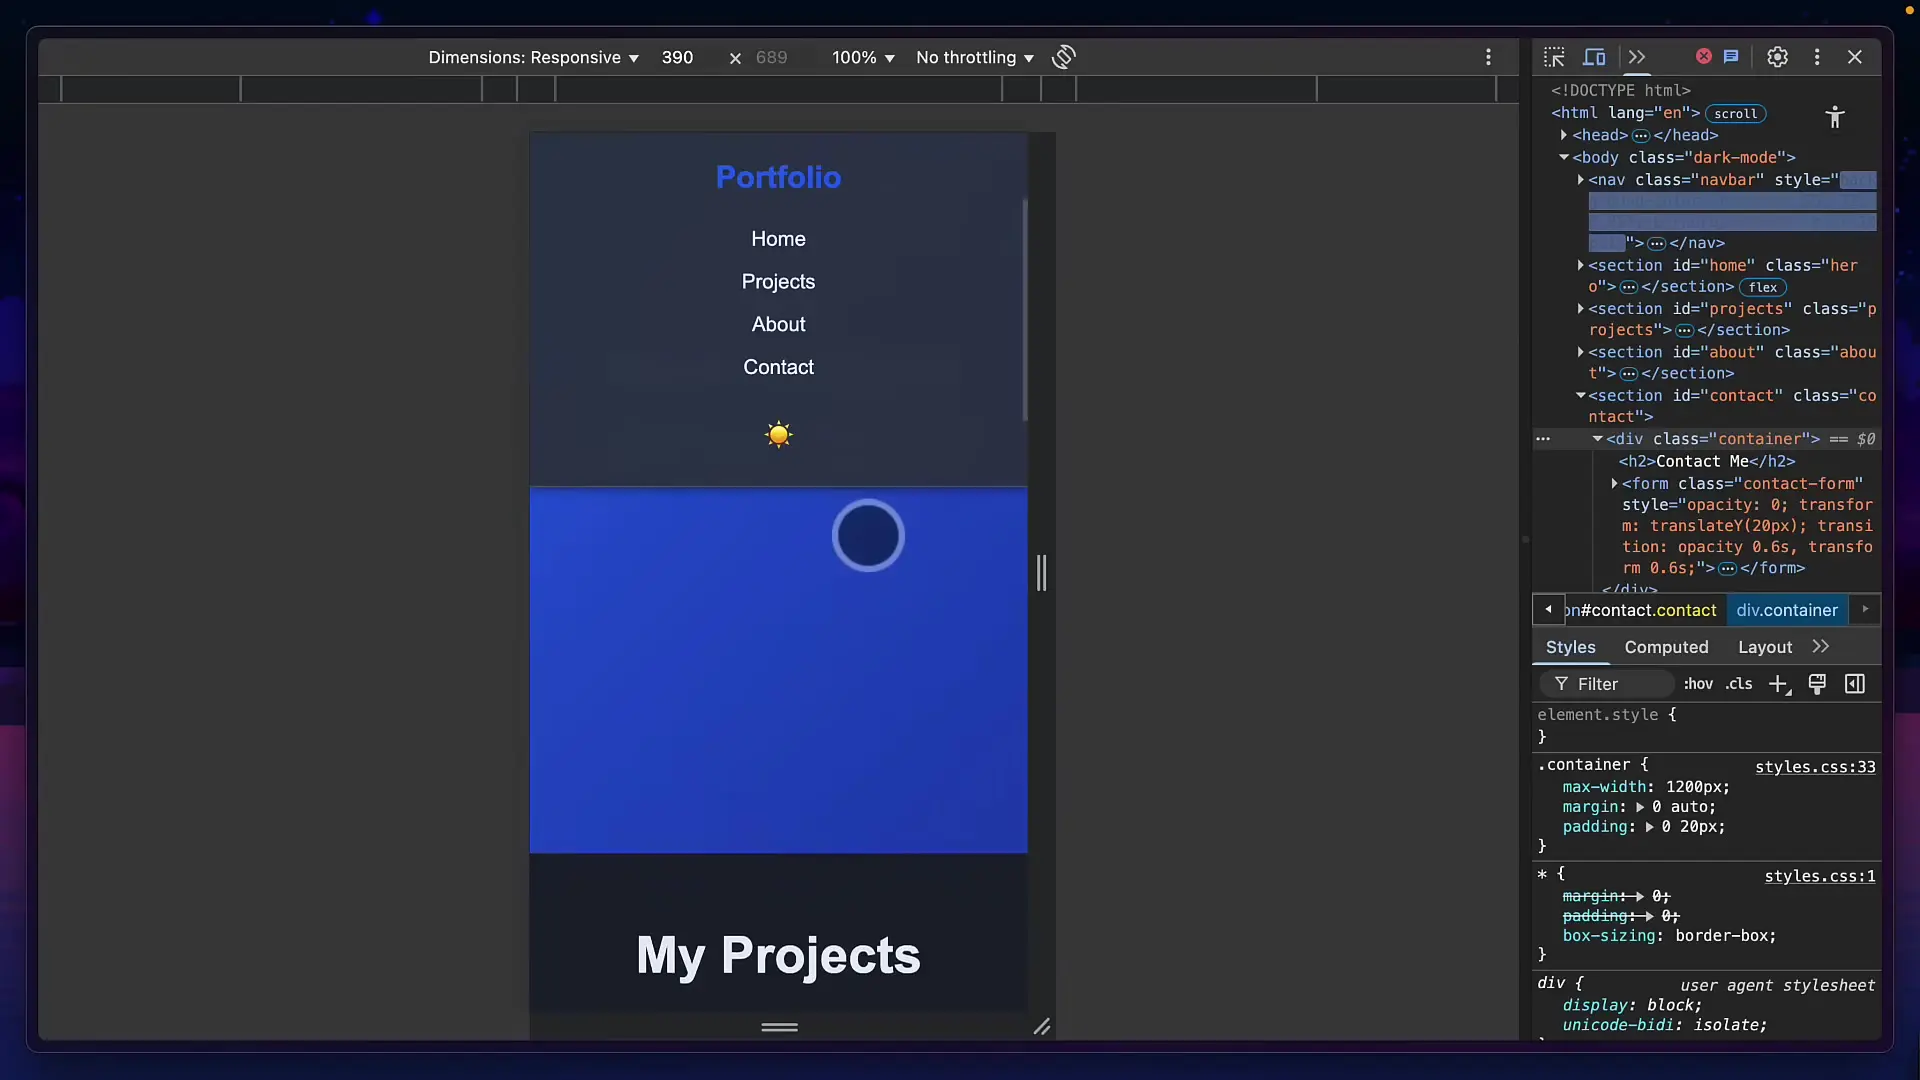
Task: Open the styles.css:33 source link
Action: pyautogui.click(x=1815, y=767)
